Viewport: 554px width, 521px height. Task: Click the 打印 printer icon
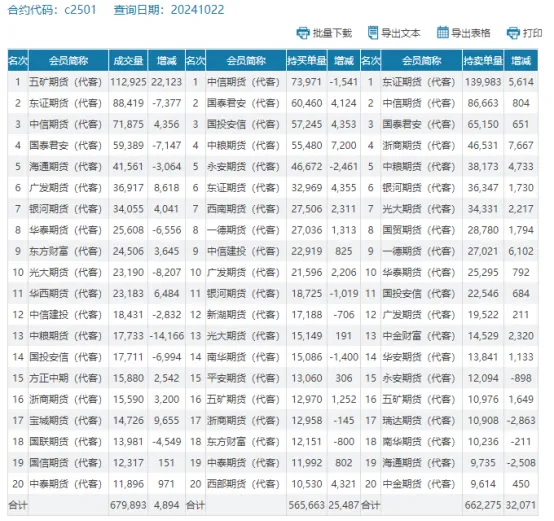point(513,33)
